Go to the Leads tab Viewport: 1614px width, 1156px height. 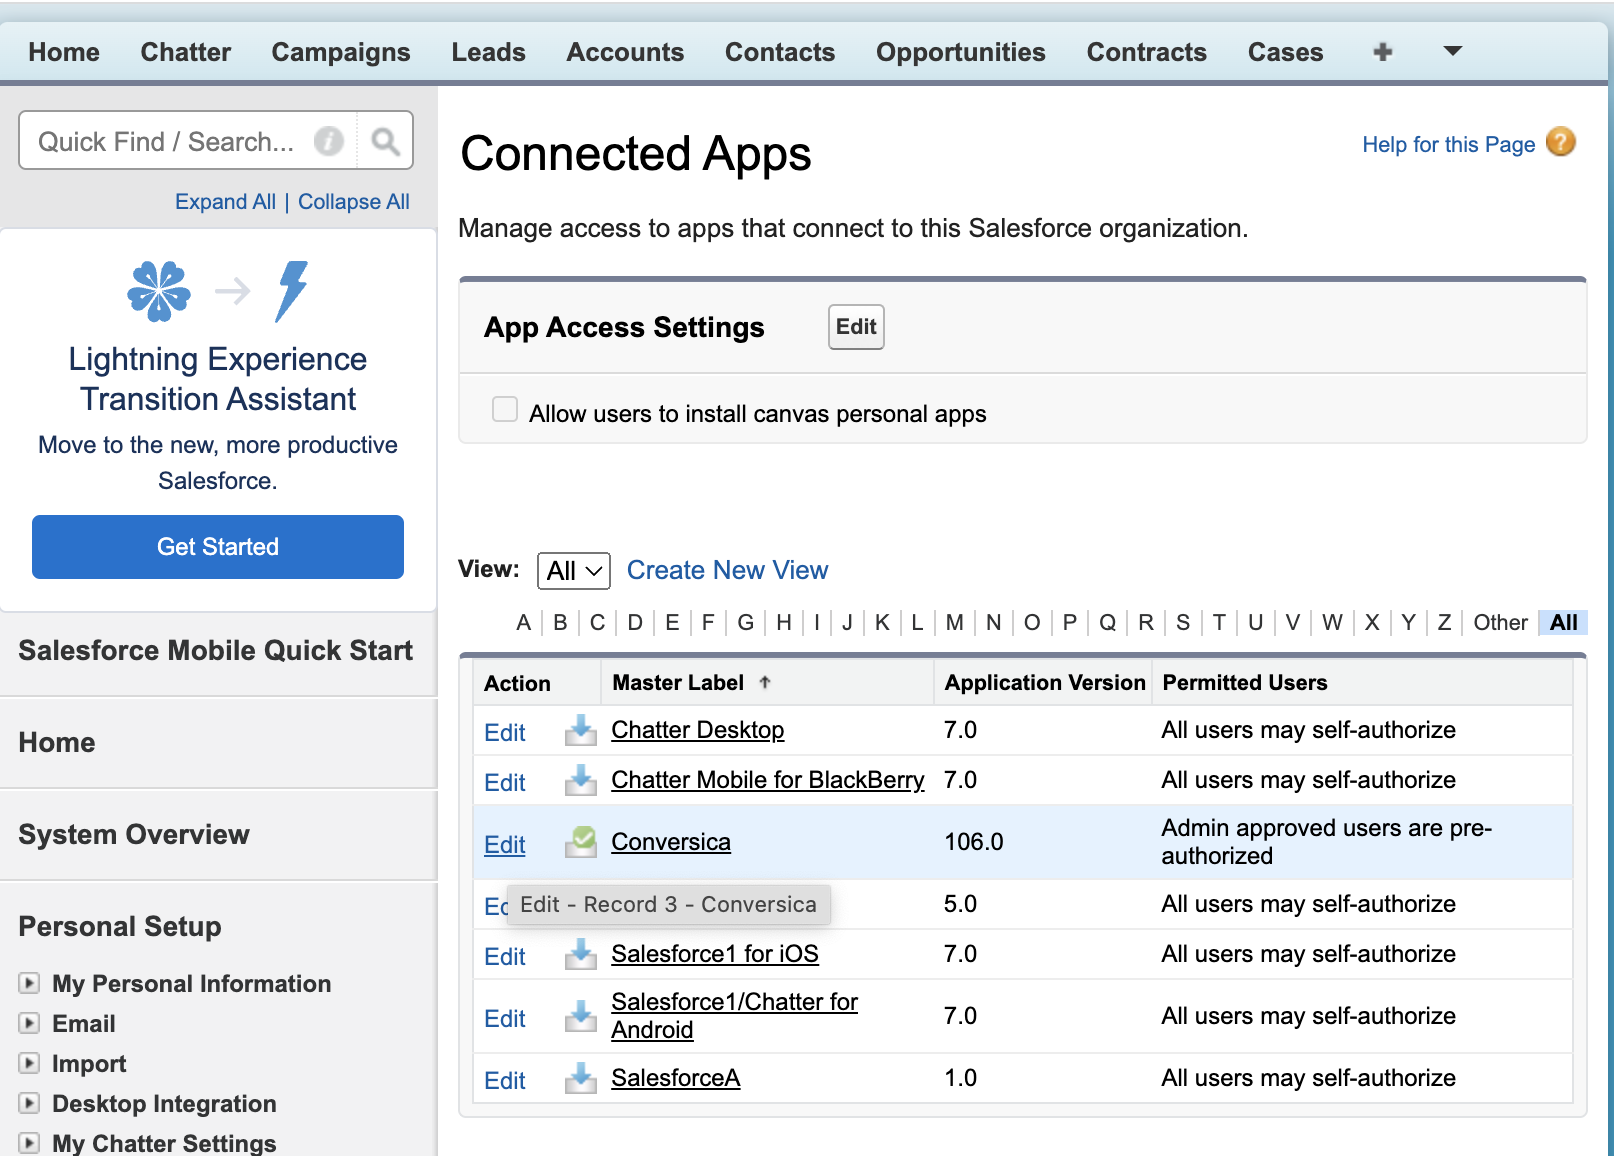(488, 52)
